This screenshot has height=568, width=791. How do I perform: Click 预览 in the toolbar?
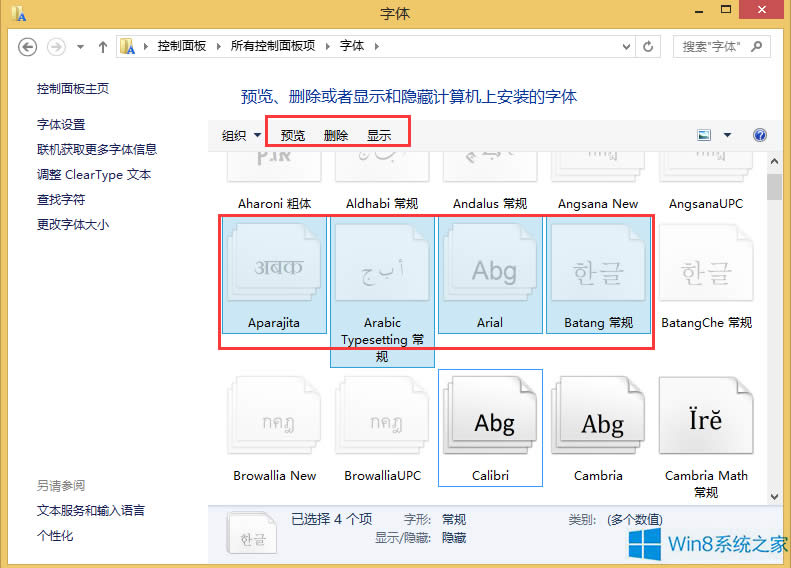pyautogui.click(x=293, y=135)
